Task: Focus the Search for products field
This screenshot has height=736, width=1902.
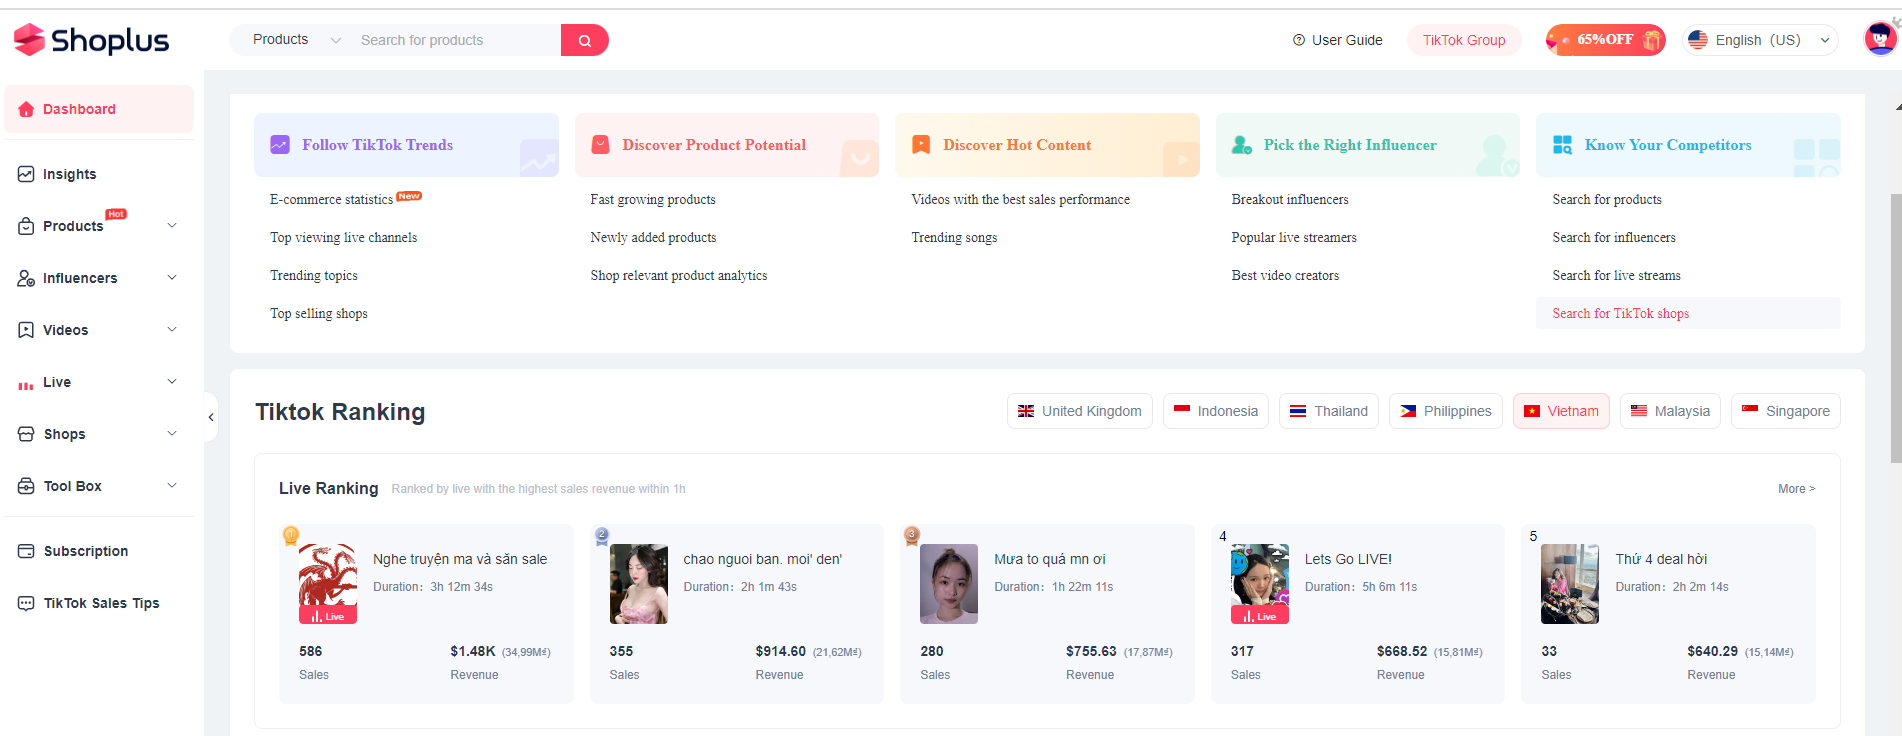Action: coord(455,40)
